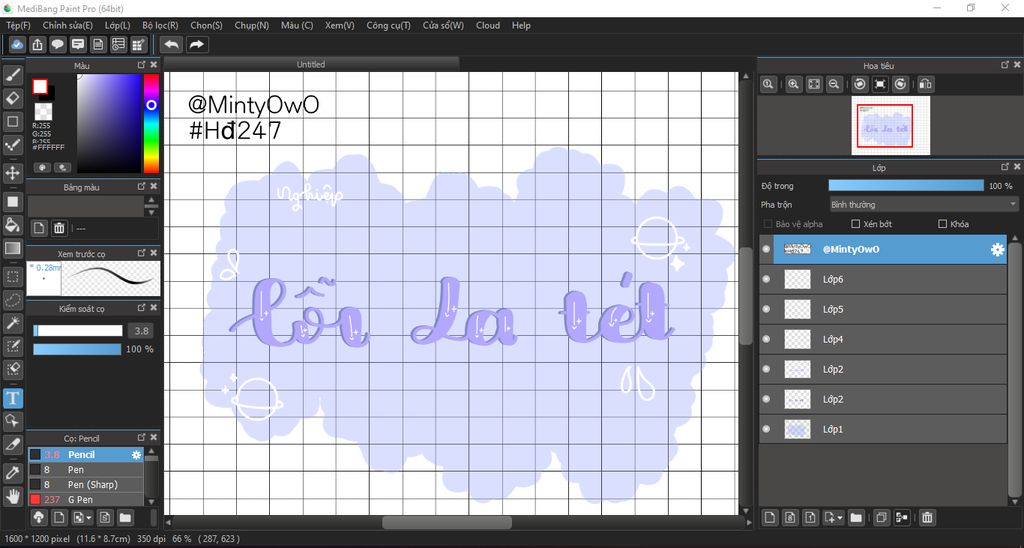Select the G Pen brush
The height and width of the screenshot is (548, 1024).
click(x=86, y=499)
